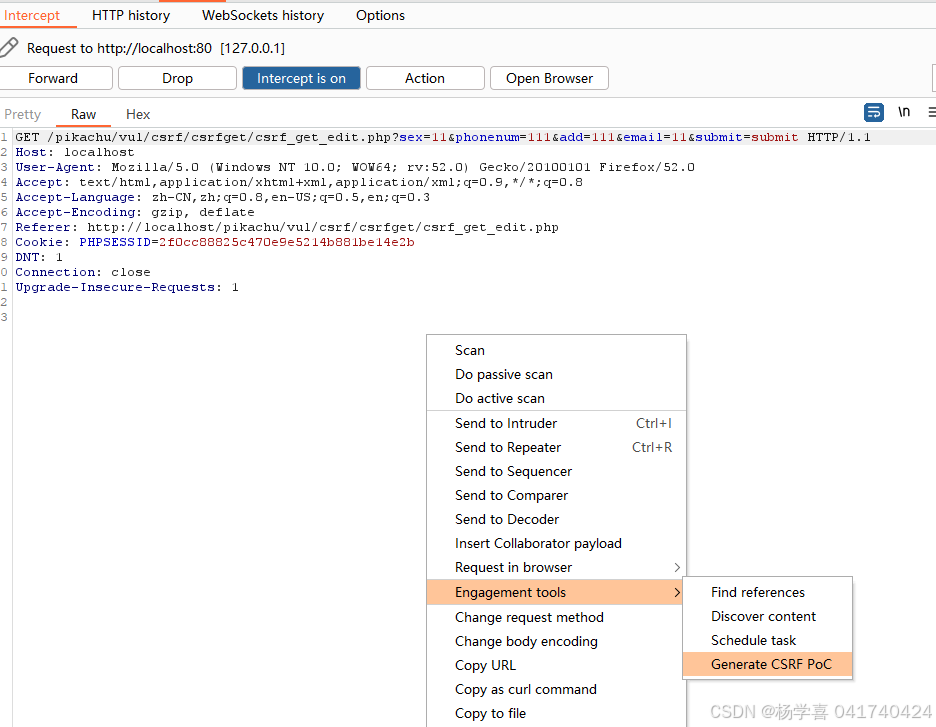Choose Change request method
This screenshot has height=727, width=936.
pos(556,617)
